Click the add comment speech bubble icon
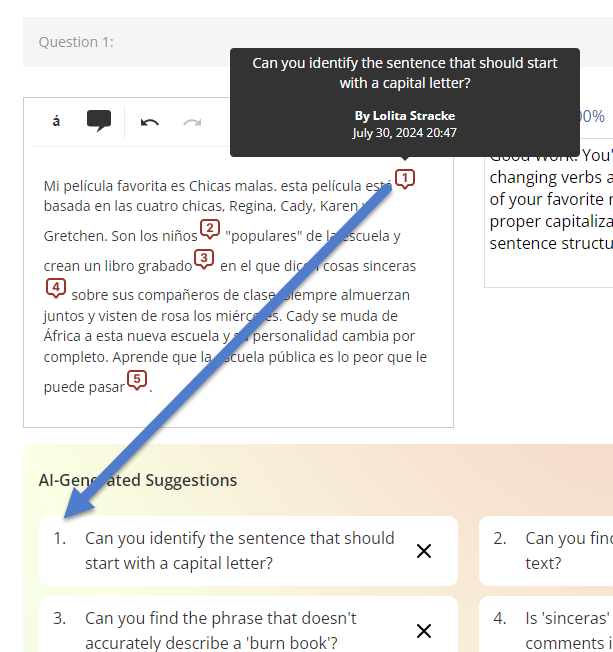This screenshot has width=613, height=652. [x=99, y=121]
